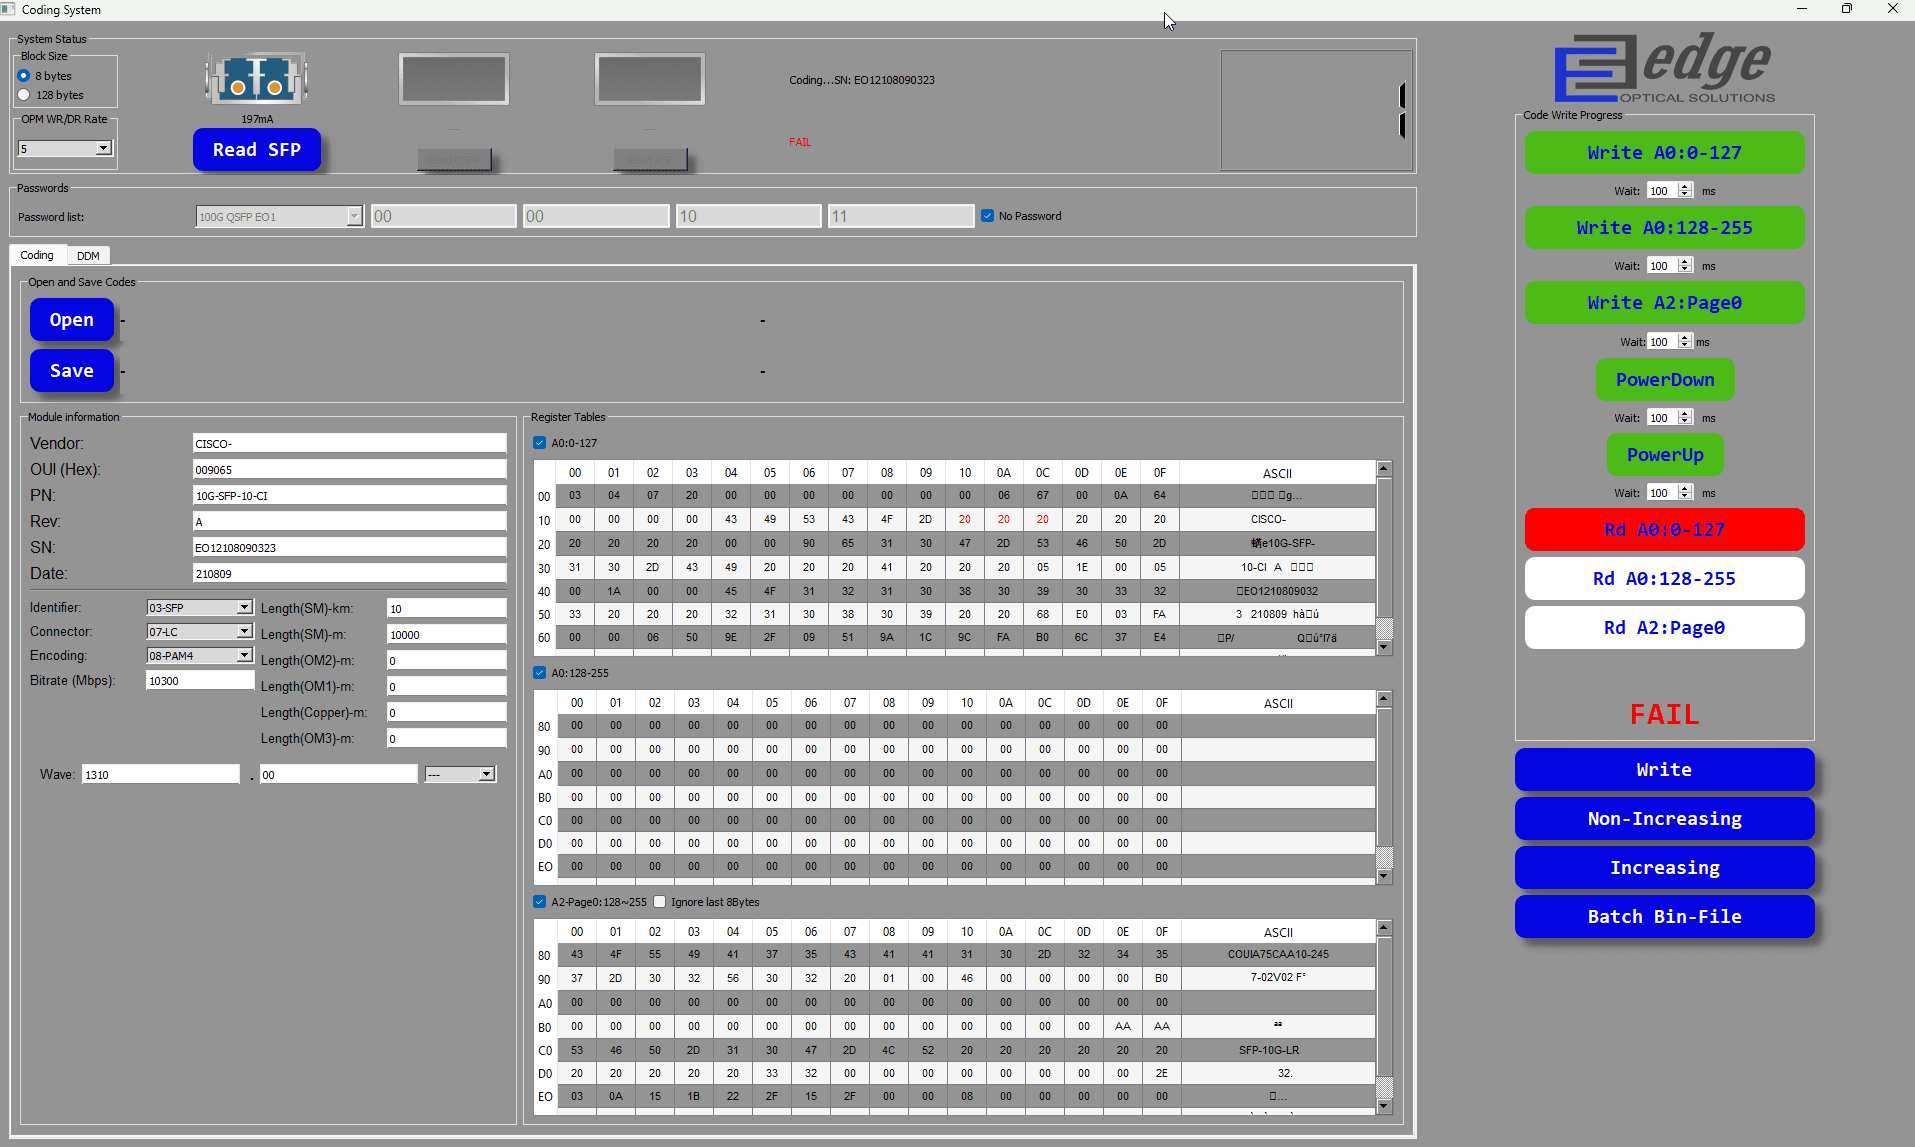This screenshot has width=1915, height=1147.
Task: Expand the Connector dropdown
Action: 244,632
